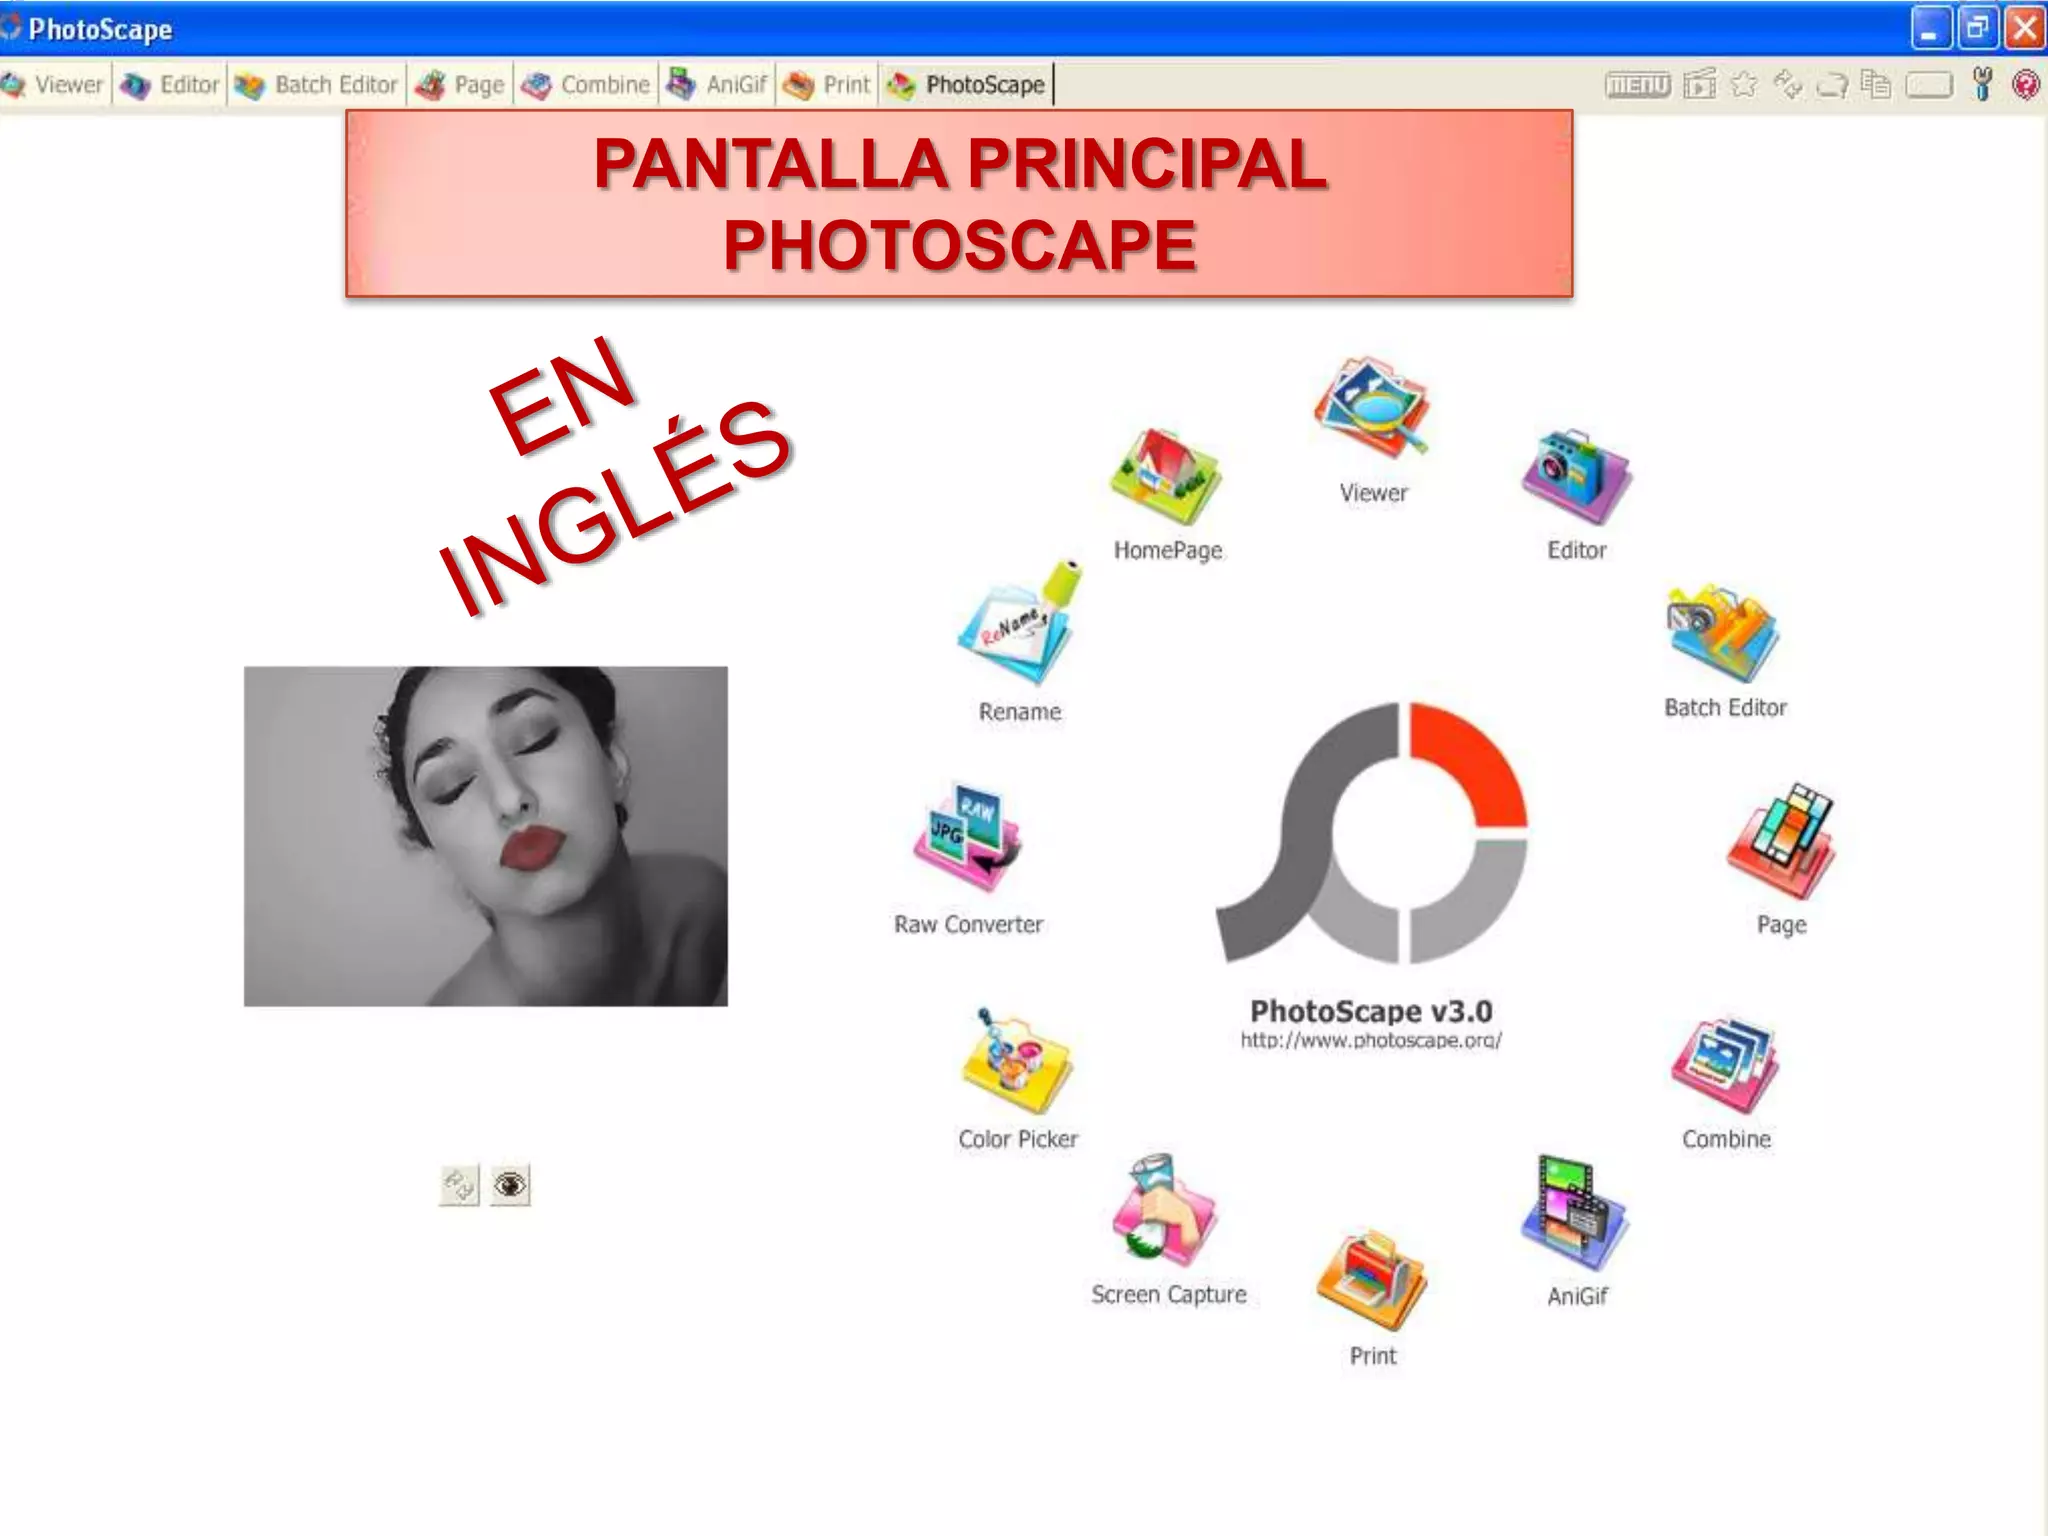Open help with the red question icon

[2025, 85]
